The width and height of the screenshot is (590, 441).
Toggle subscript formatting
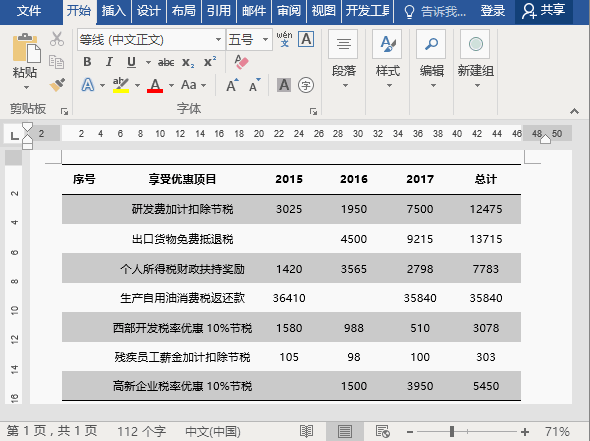188,62
